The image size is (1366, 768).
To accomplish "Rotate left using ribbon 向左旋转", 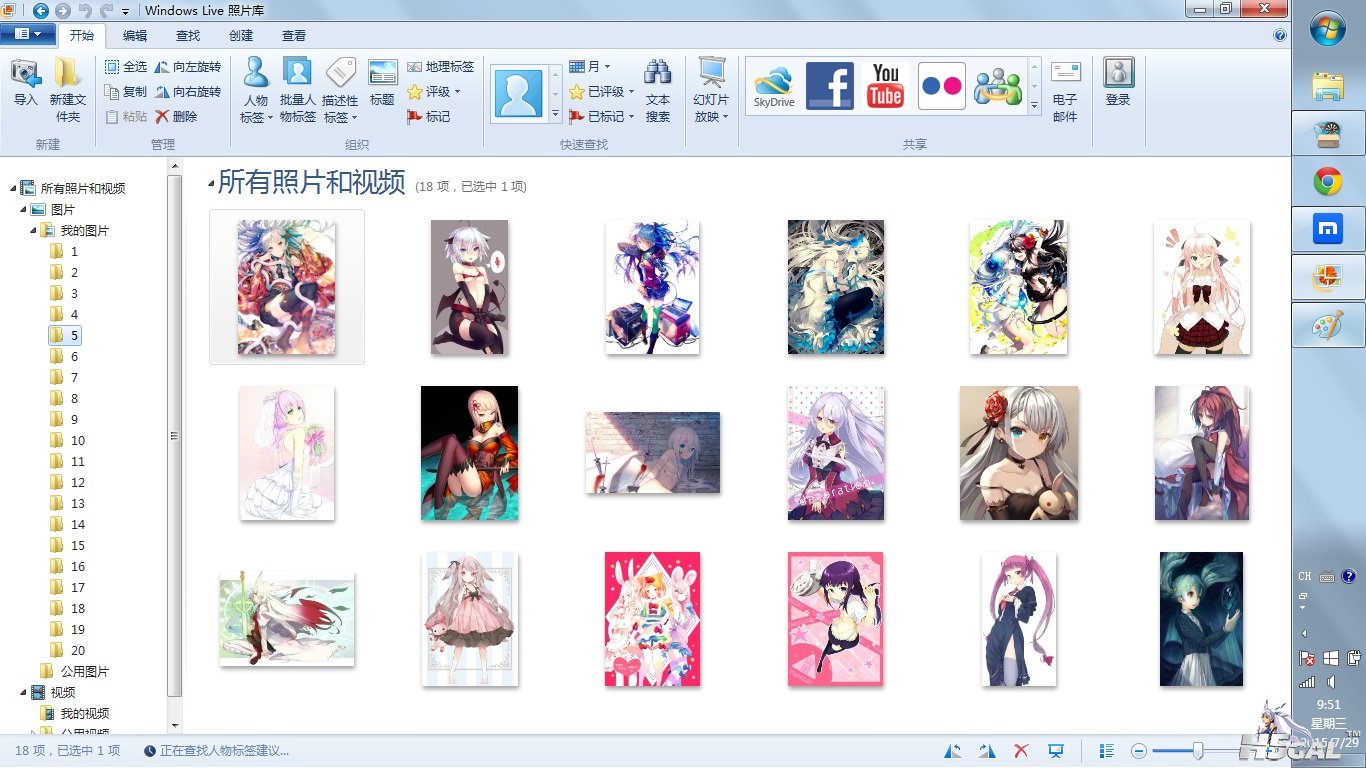I will [188, 67].
